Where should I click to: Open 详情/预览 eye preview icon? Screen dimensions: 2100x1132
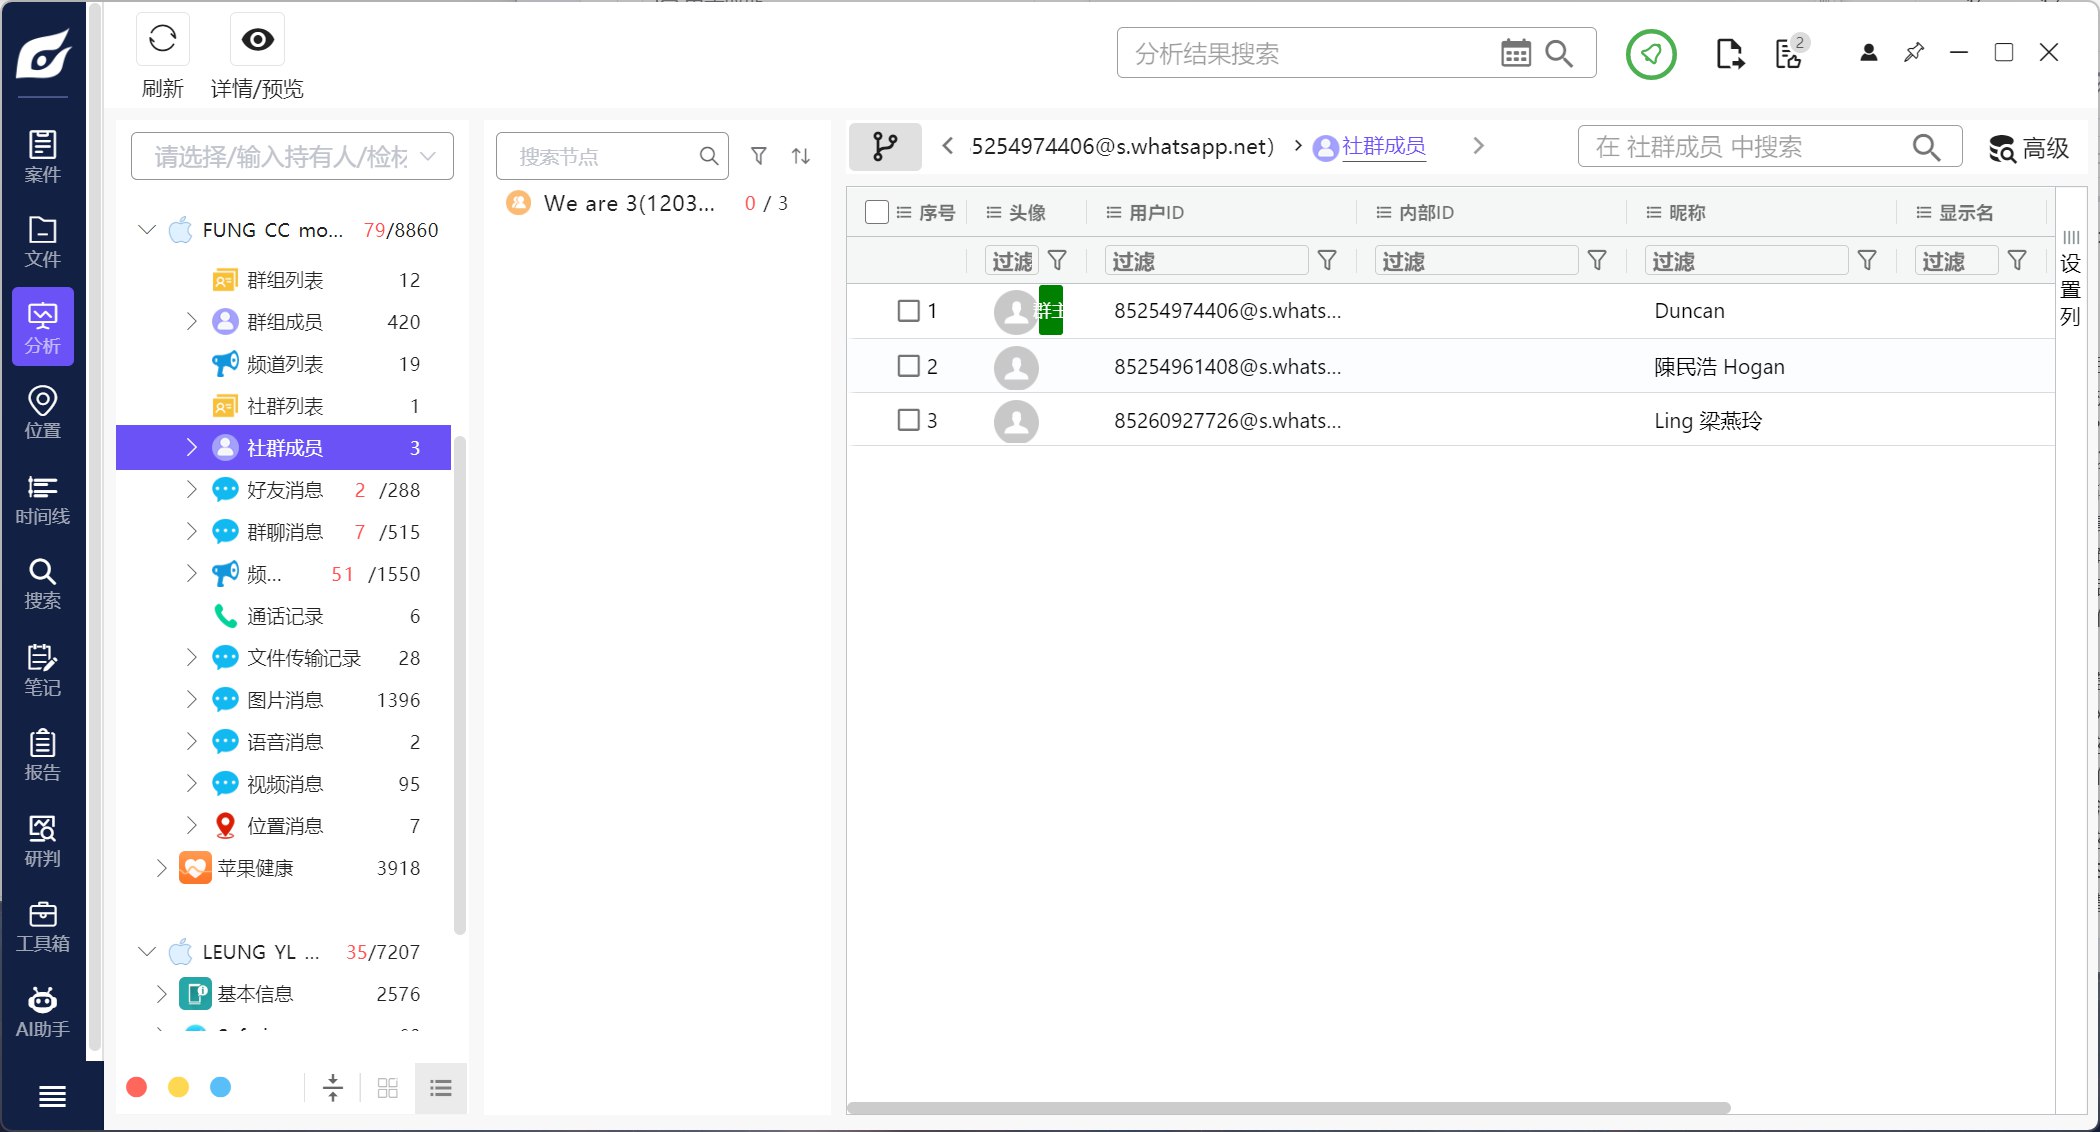pos(257,40)
